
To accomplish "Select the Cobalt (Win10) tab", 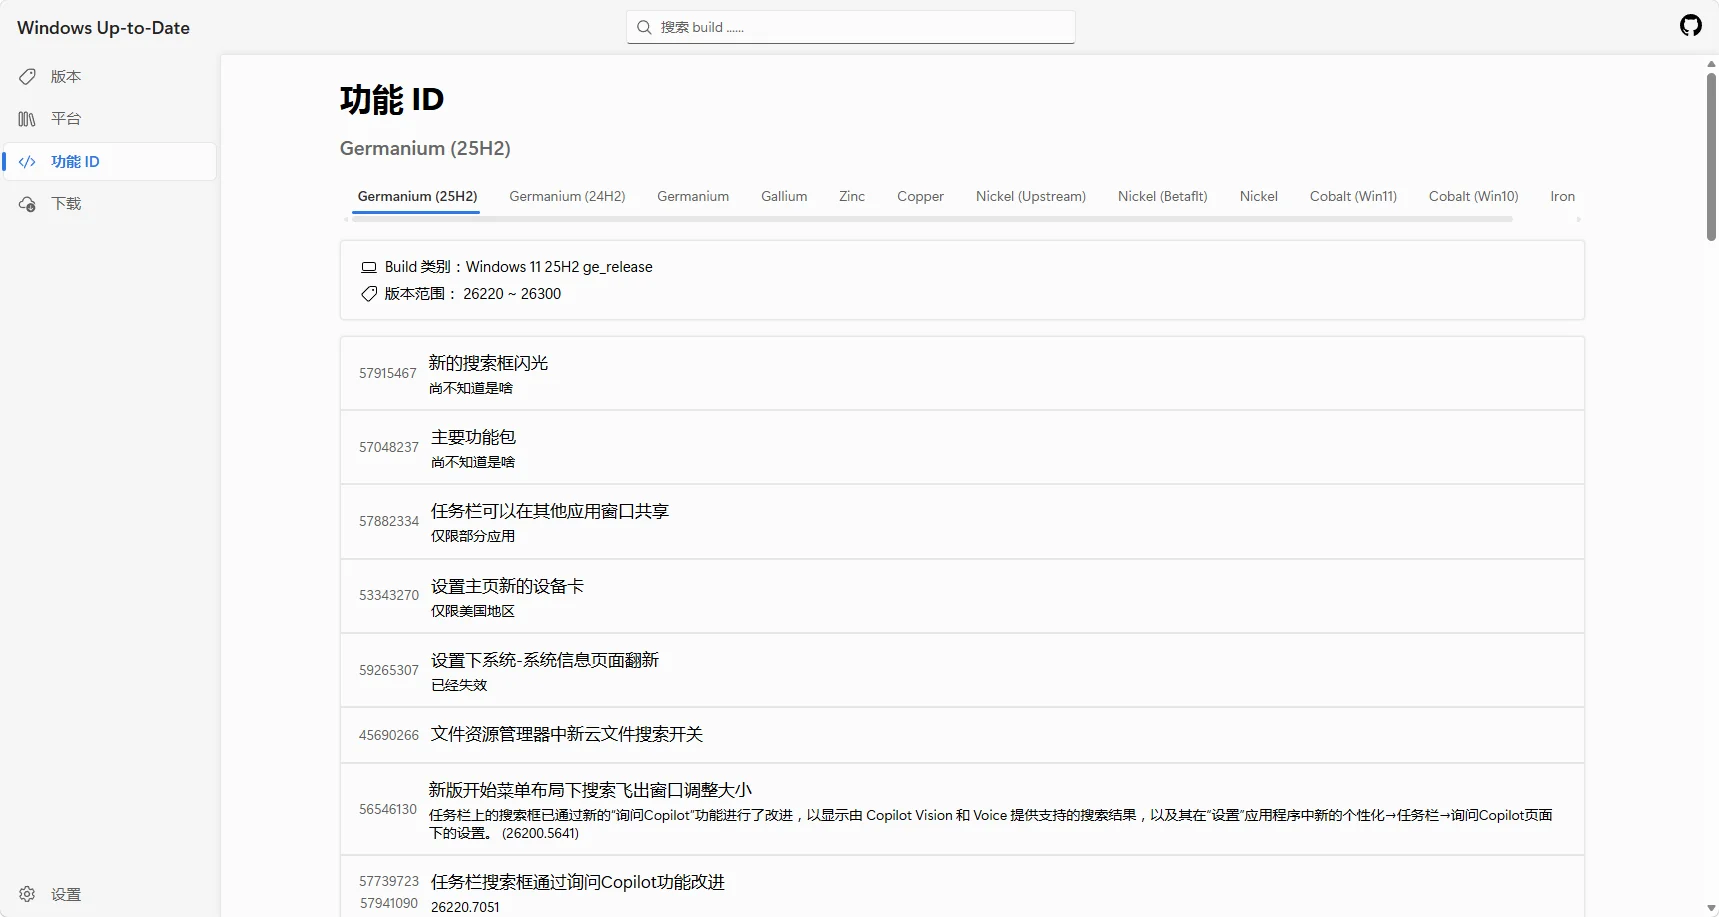I will point(1473,196).
